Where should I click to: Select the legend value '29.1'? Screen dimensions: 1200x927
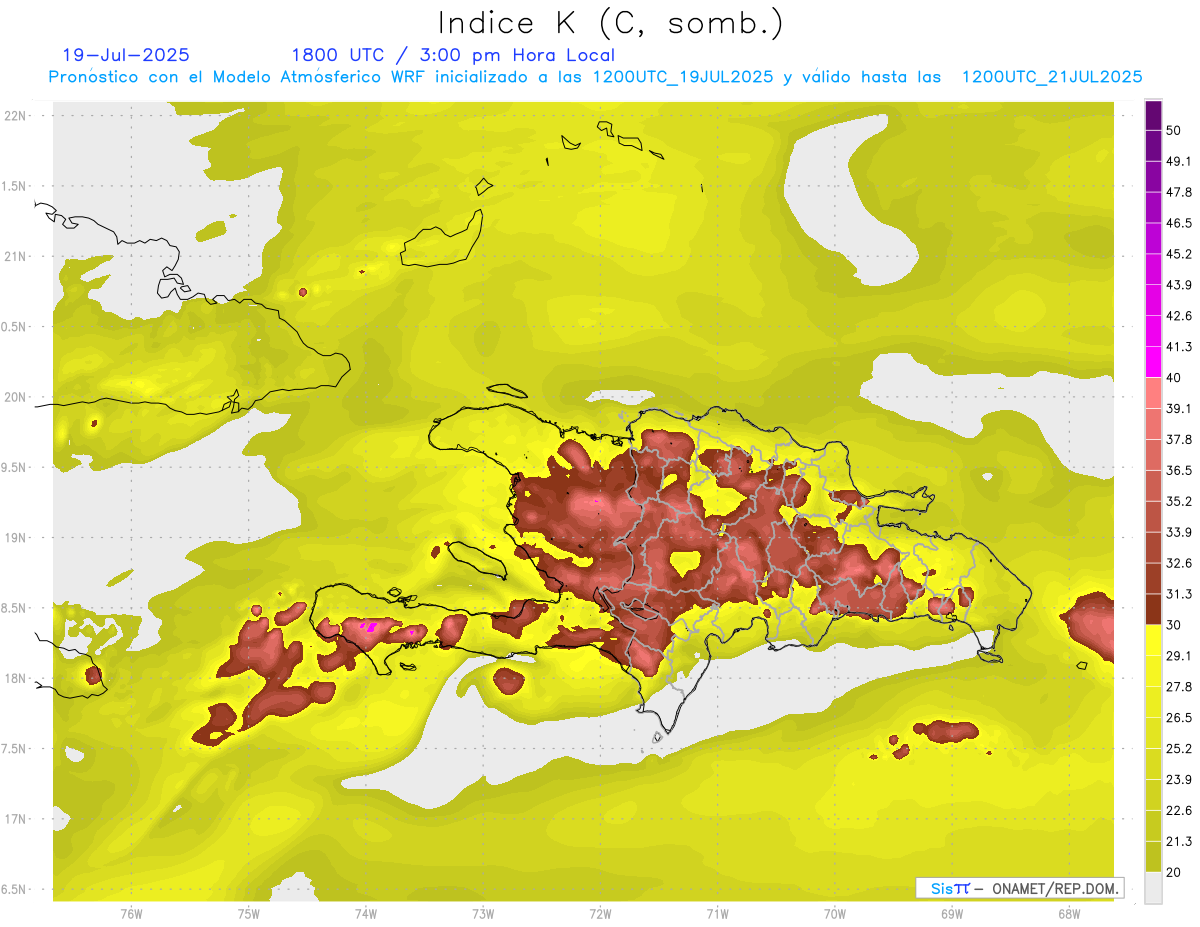[x=1179, y=656]
